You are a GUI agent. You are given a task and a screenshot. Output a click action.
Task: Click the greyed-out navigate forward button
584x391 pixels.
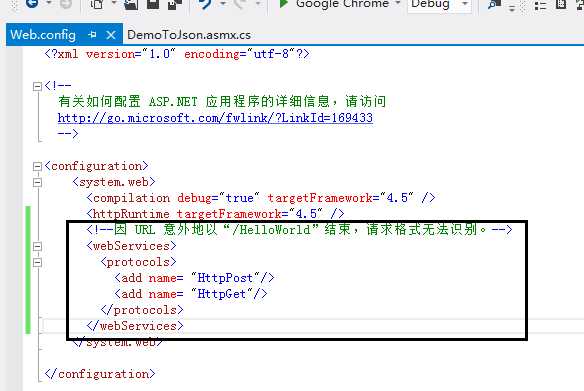click(66, 4)
